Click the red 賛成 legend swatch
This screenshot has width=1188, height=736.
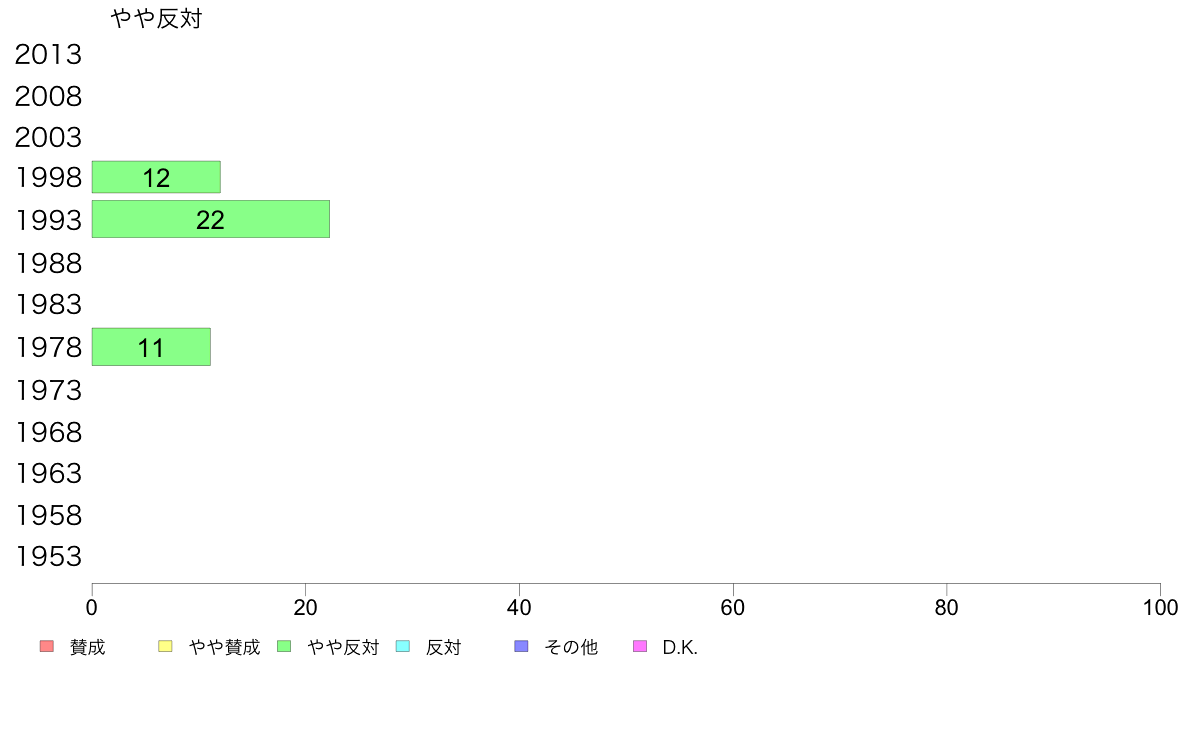point(47,646)
